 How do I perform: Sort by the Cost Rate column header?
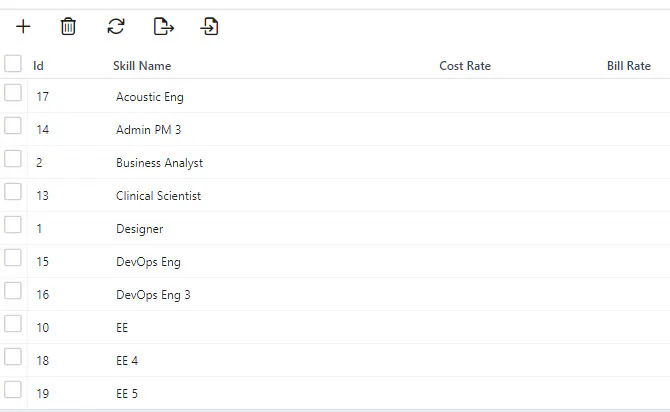[x=465, y=66]
